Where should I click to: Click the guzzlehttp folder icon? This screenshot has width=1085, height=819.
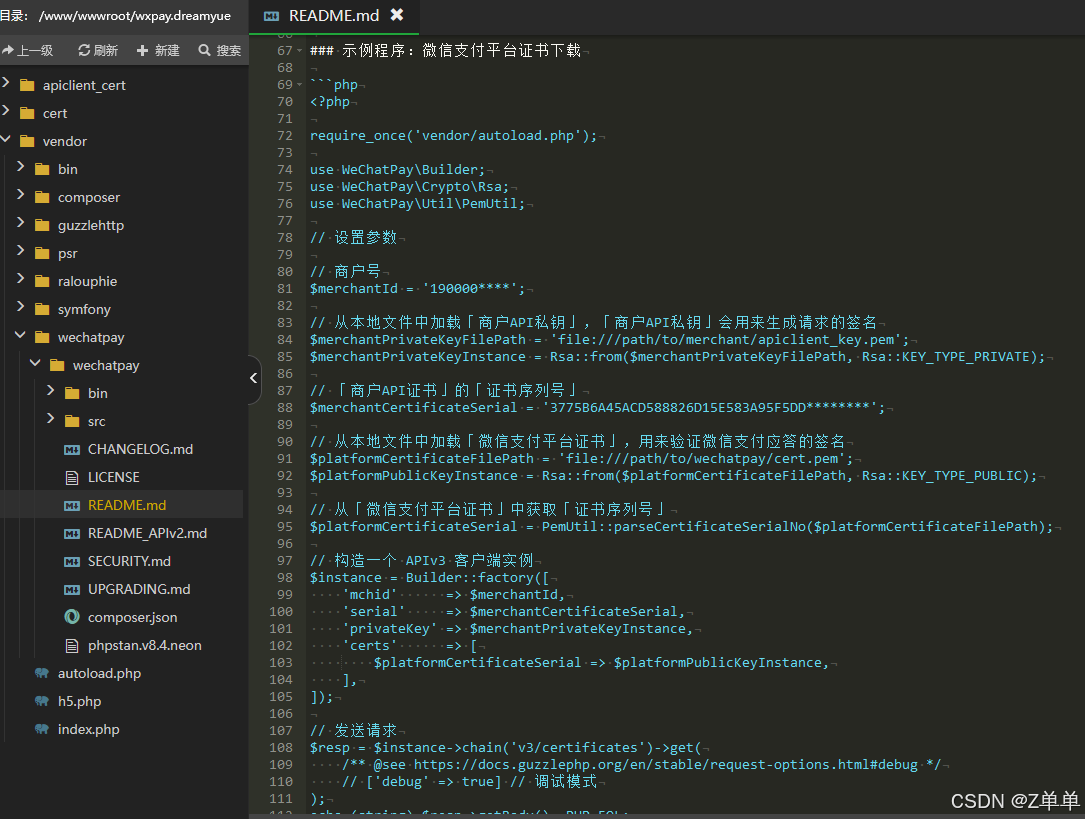[42, 226]
